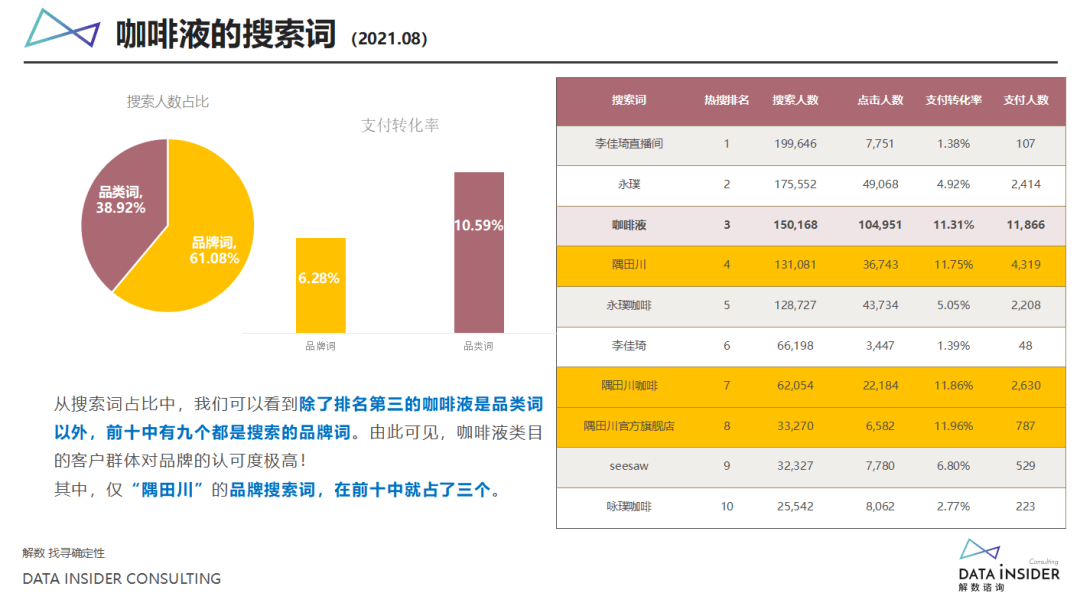Select the date label (2021.08)

coord(389,39)
